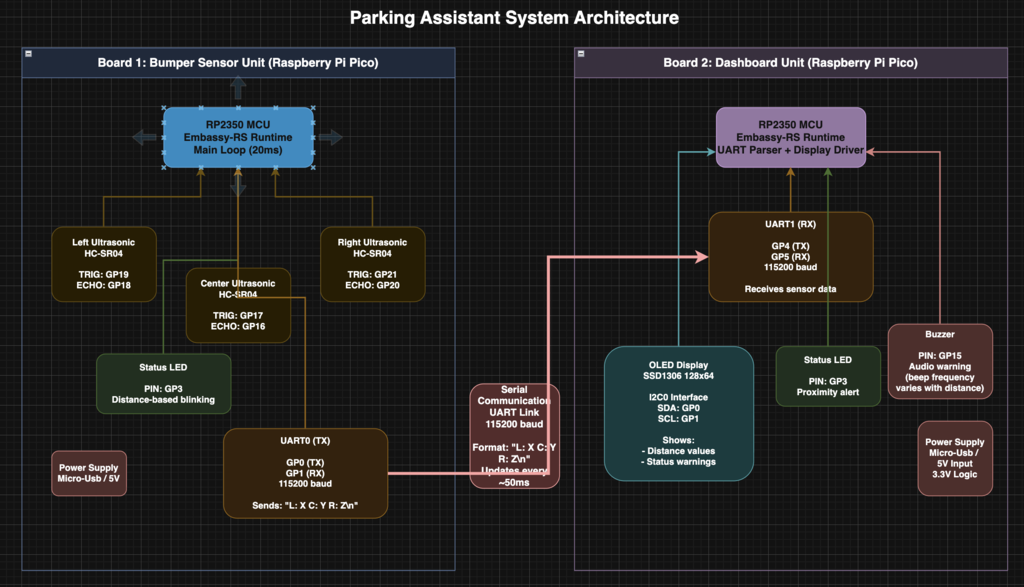Select the Board 2 RP2350 MCU block
Image resolution: width=1024 pixels, height=587 pixels.
790,137
